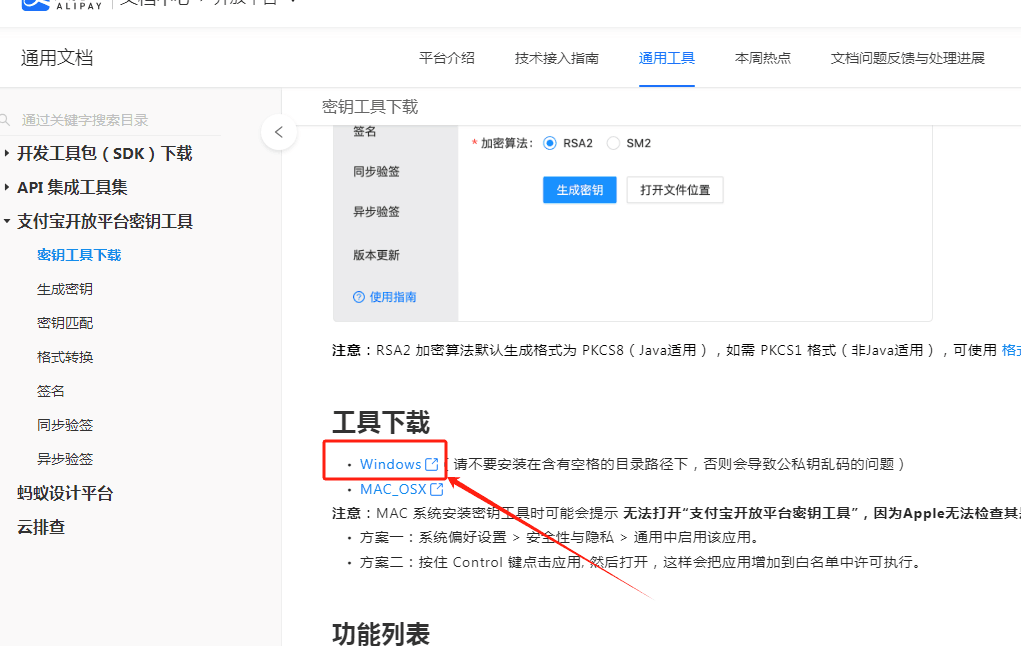Select the SM2 encryption algorithm
Image resolution: width=1021 pixels, height=646 pixels.
(613, 143)
